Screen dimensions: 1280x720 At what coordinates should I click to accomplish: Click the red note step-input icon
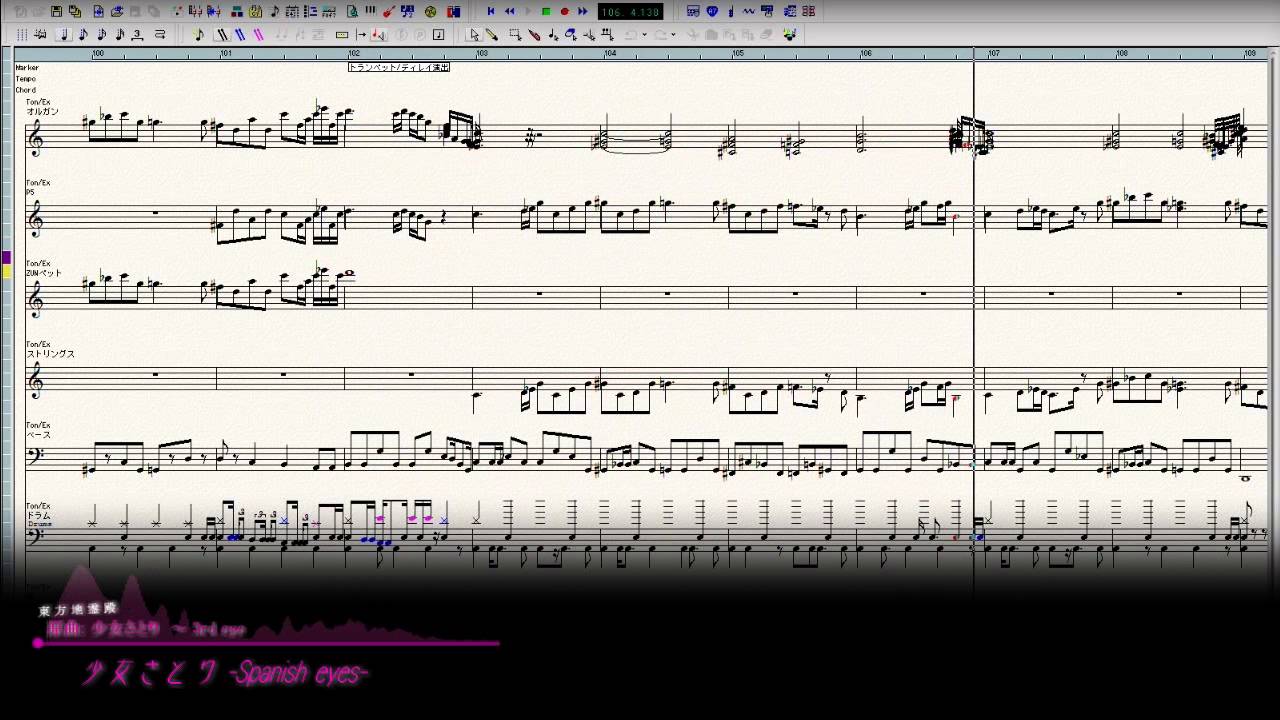coord(379,34)
